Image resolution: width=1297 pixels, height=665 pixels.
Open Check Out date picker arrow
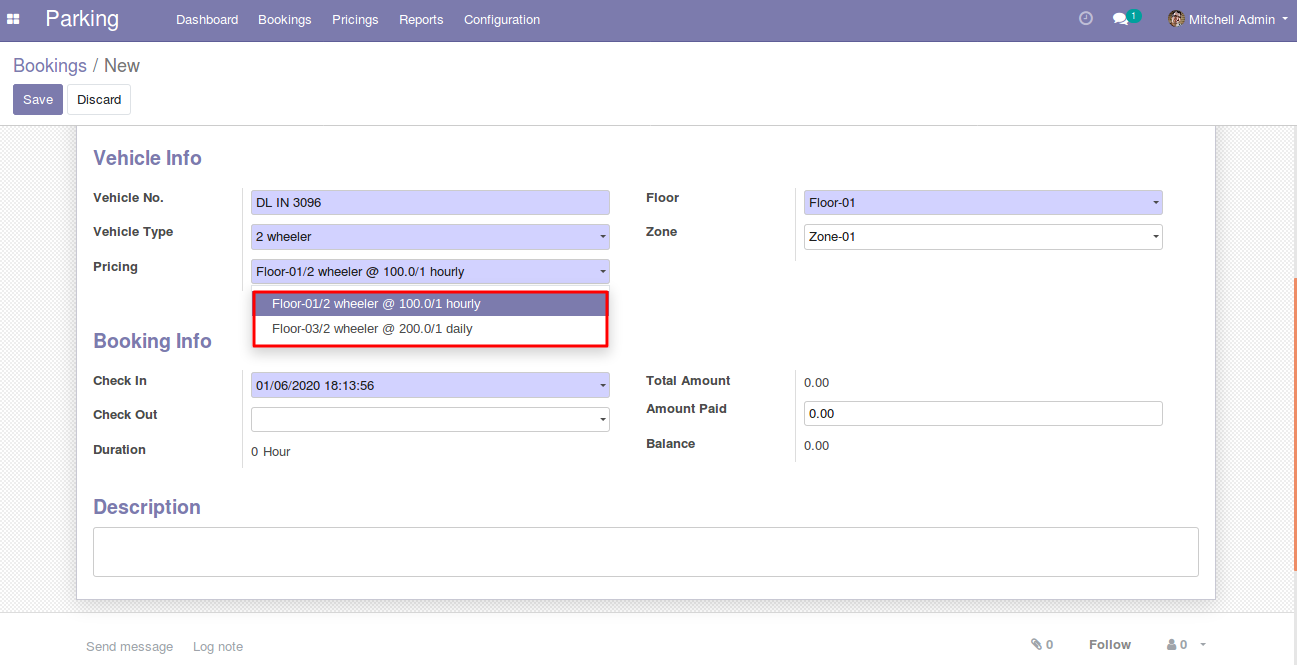pos(603,419)
